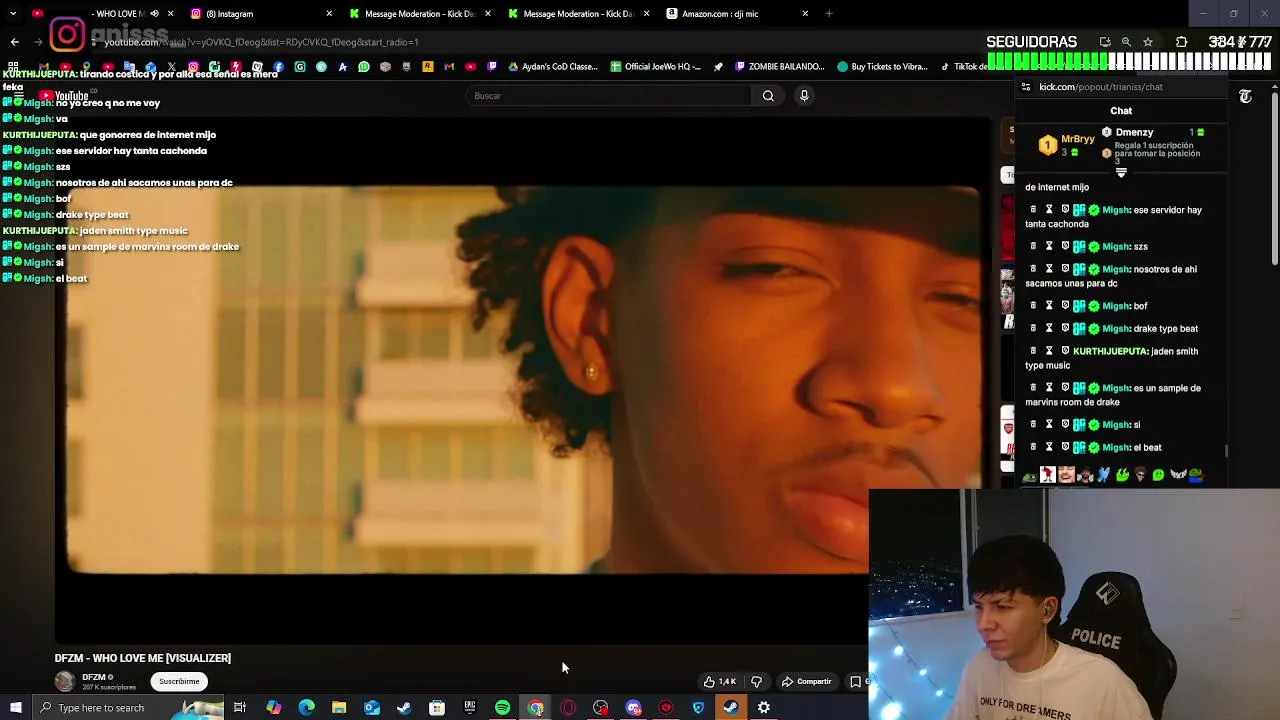Open Outlook from the taskbar
The image size is (1280, 720).
(x=372, y=708)
